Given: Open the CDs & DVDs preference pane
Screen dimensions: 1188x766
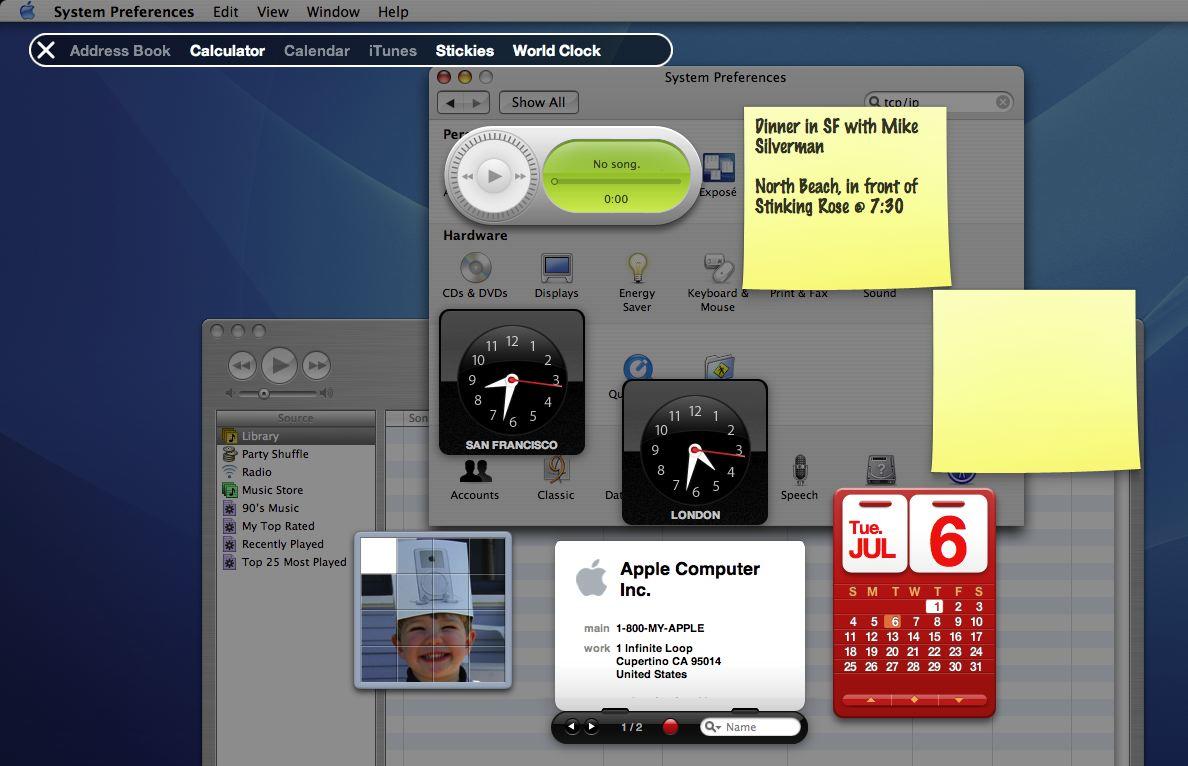Looking at the screenshot, I should [x=475, y=276].
